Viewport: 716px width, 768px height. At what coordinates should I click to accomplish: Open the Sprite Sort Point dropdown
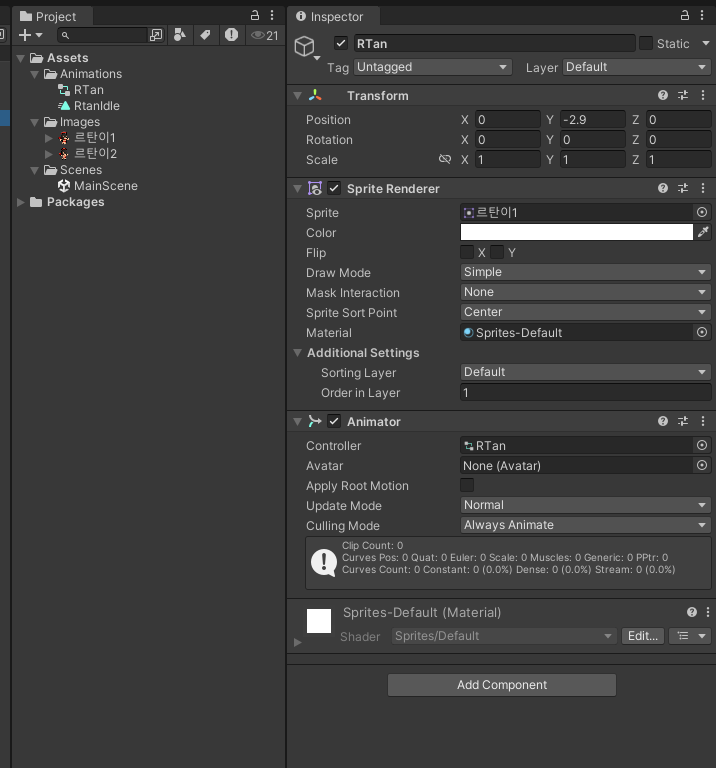[x=585, y=312]
